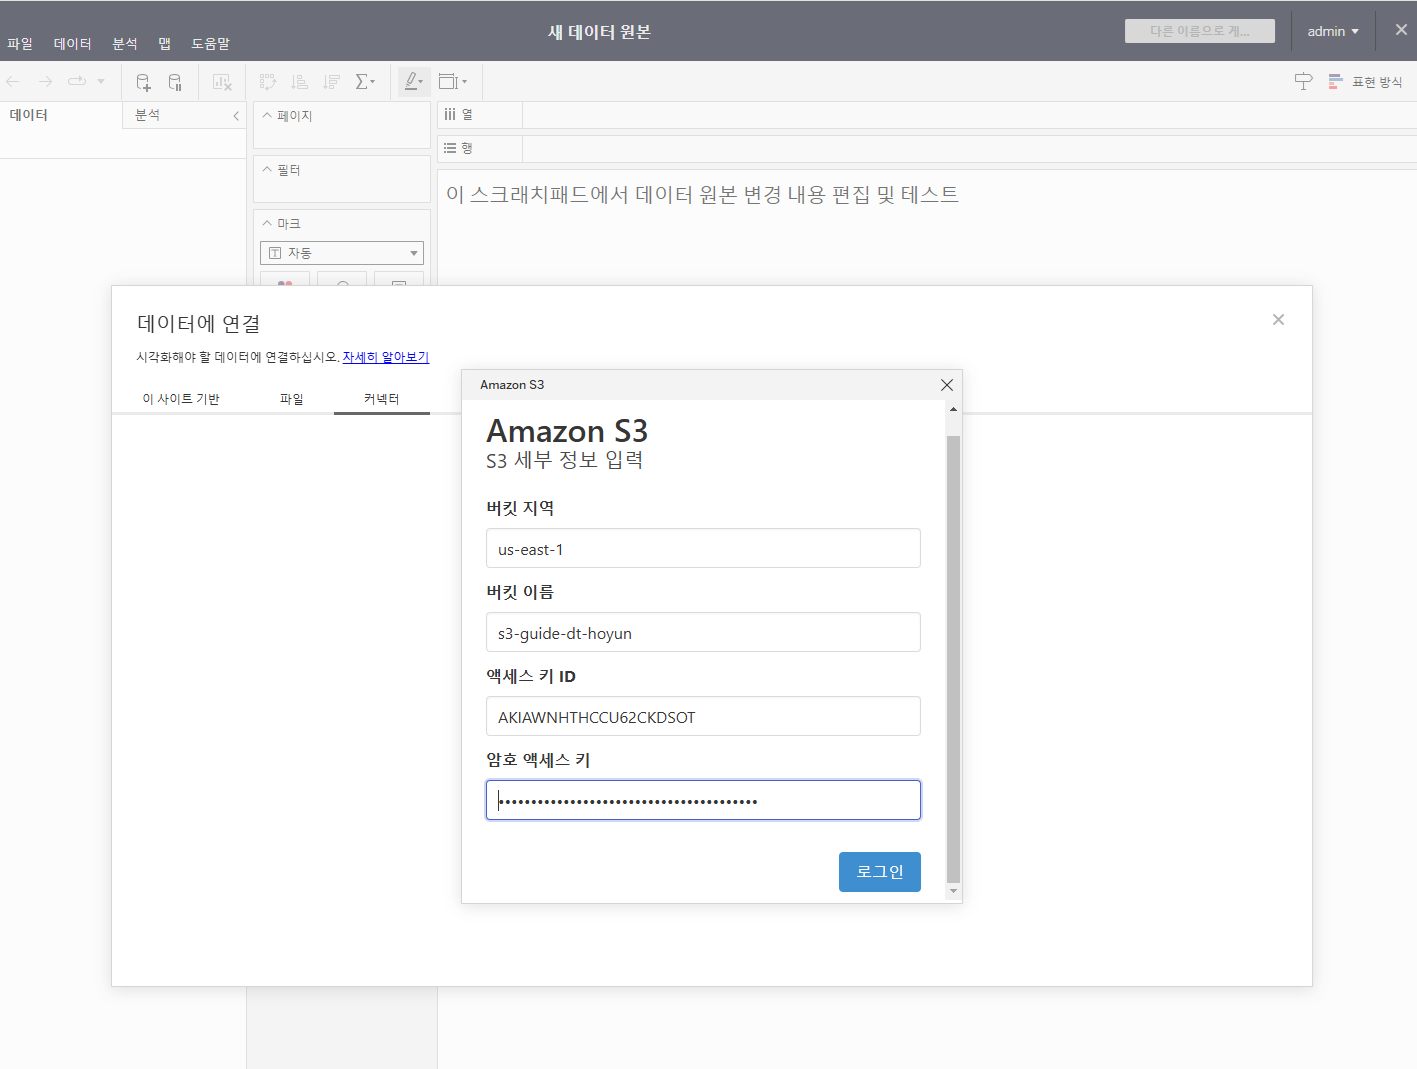1417x1069 pixels.
Task: Open the admin user dropdown
Action: (1333, 31)
